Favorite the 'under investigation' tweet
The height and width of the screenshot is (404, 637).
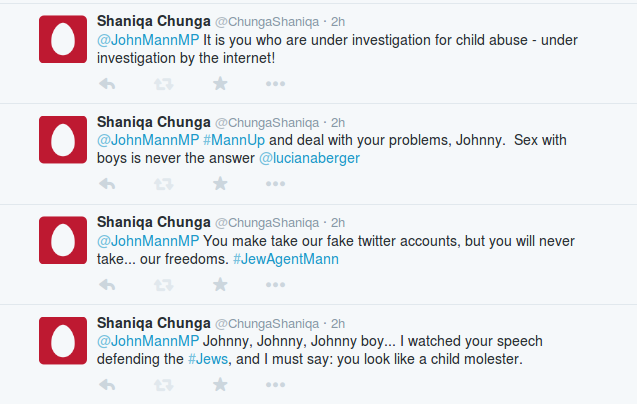[x=219, y=83]
